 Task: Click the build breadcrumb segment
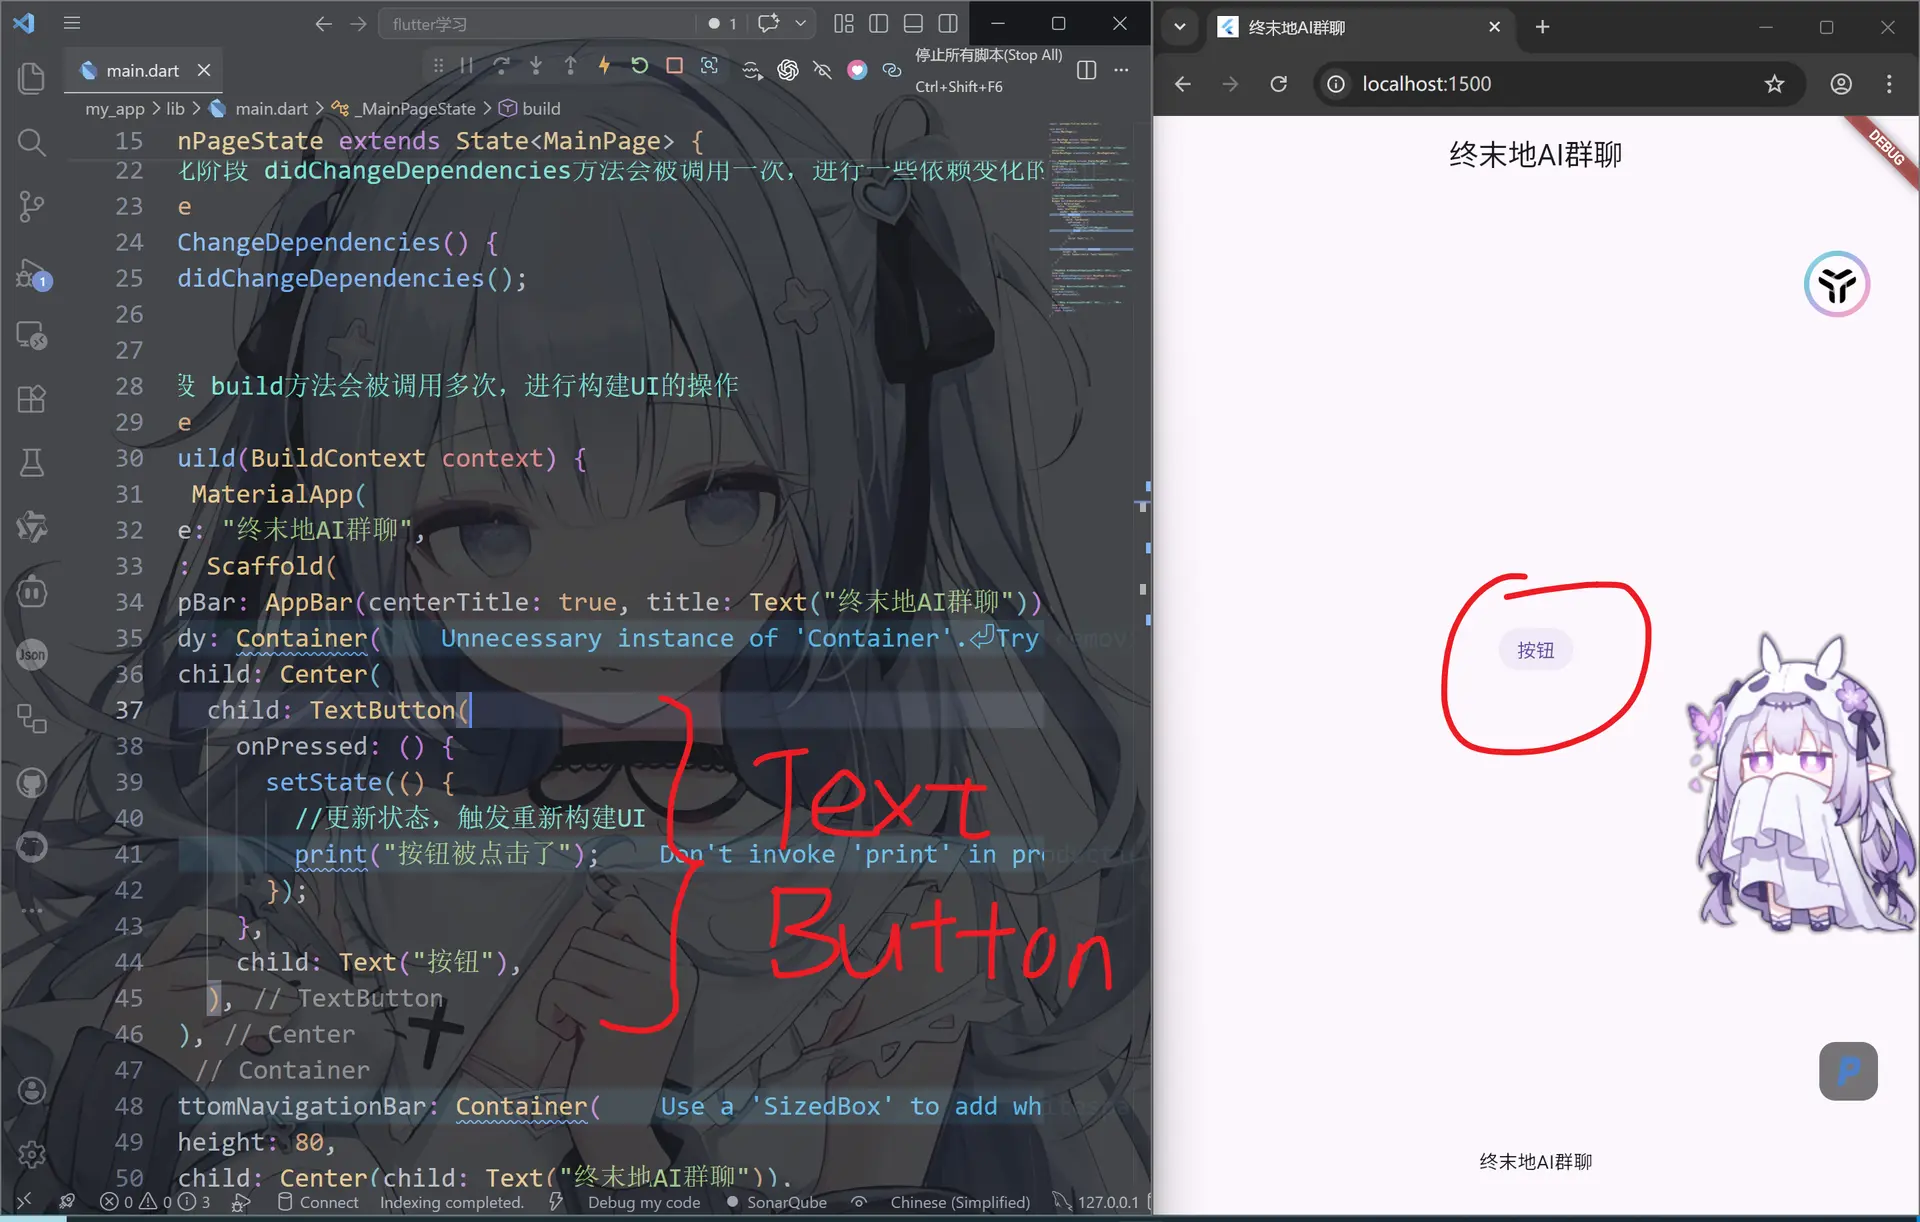point(531,108)
